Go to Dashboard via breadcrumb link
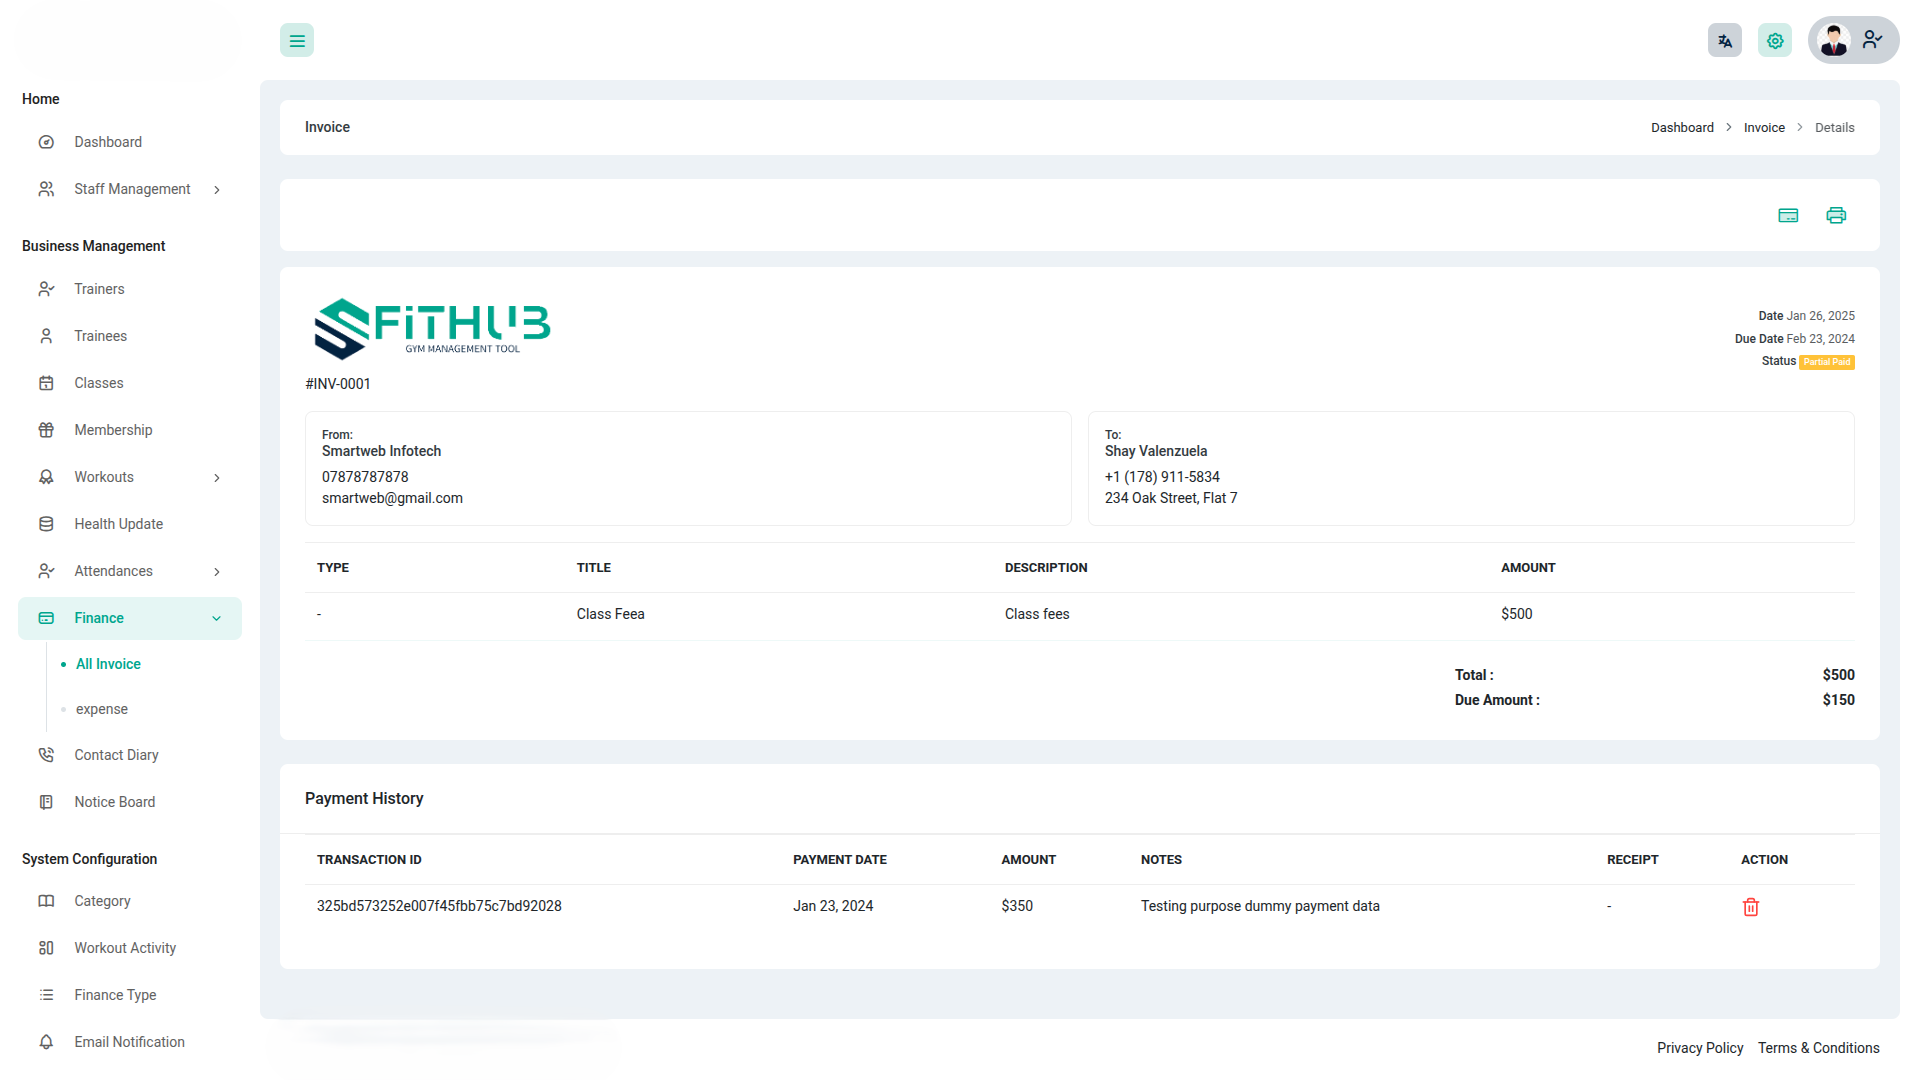Viewport: 1920px width, 1080px height. coord(1682,128)
